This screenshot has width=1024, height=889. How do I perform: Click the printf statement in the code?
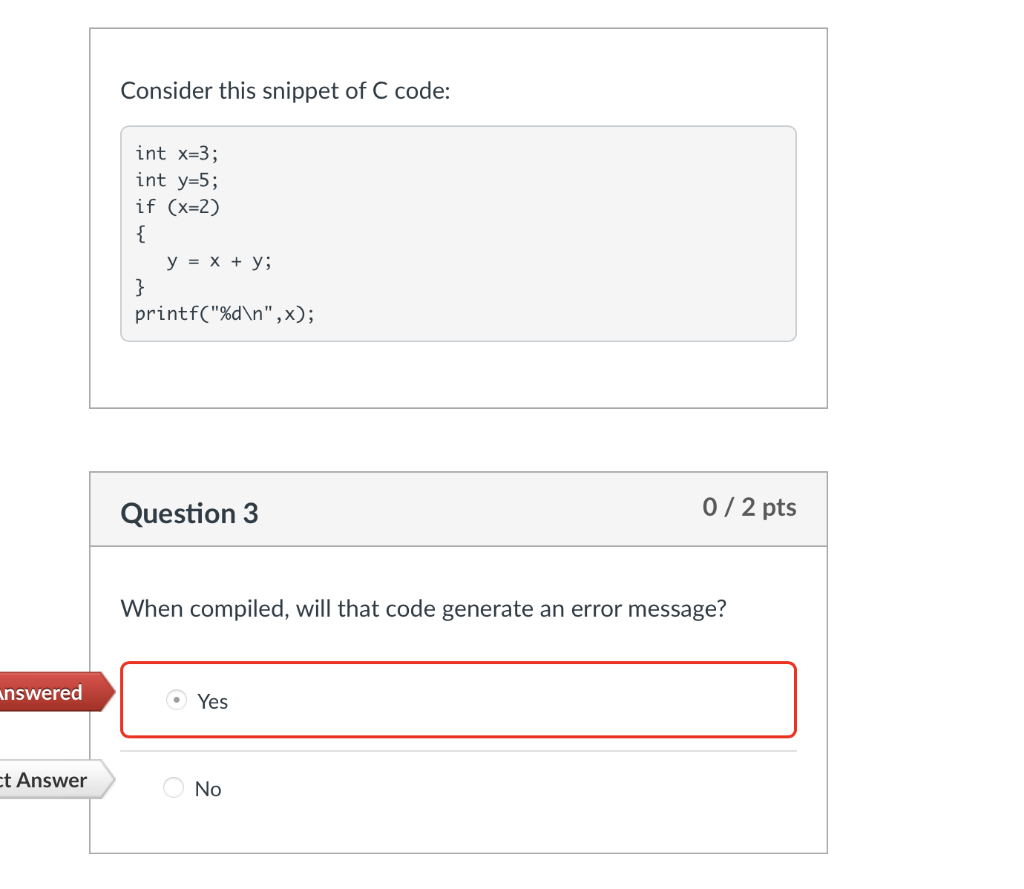click(224, 313)
